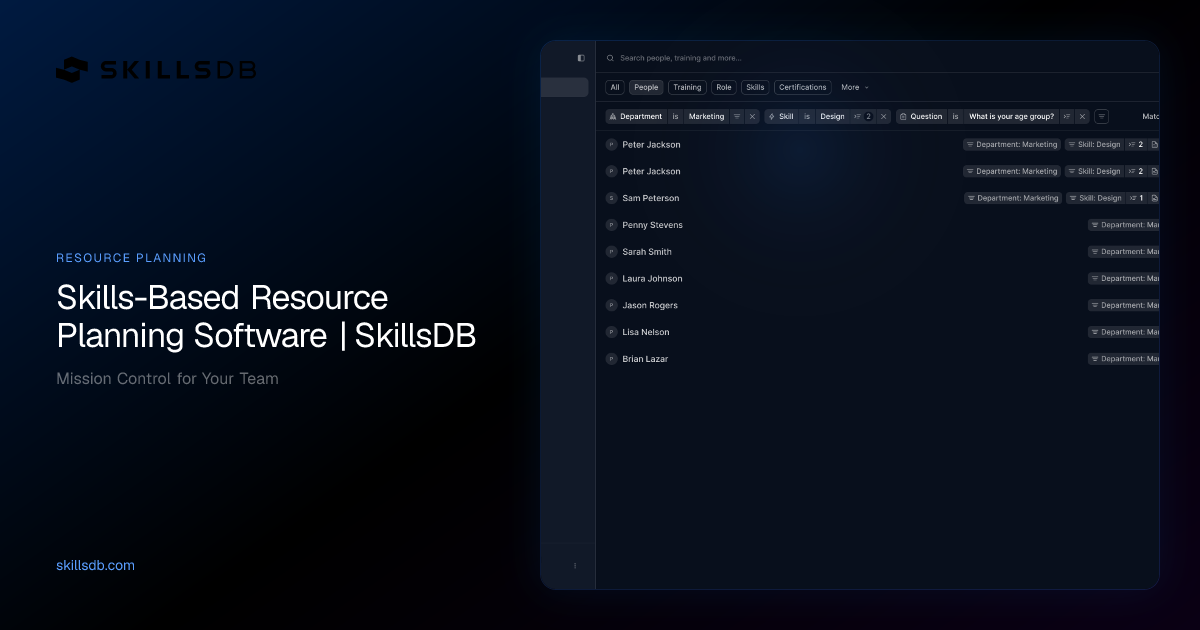The width and height of the screenshot is (1200, 630).
Task: Toggle the sidebar collapse icon
Action: coord(581,58)
